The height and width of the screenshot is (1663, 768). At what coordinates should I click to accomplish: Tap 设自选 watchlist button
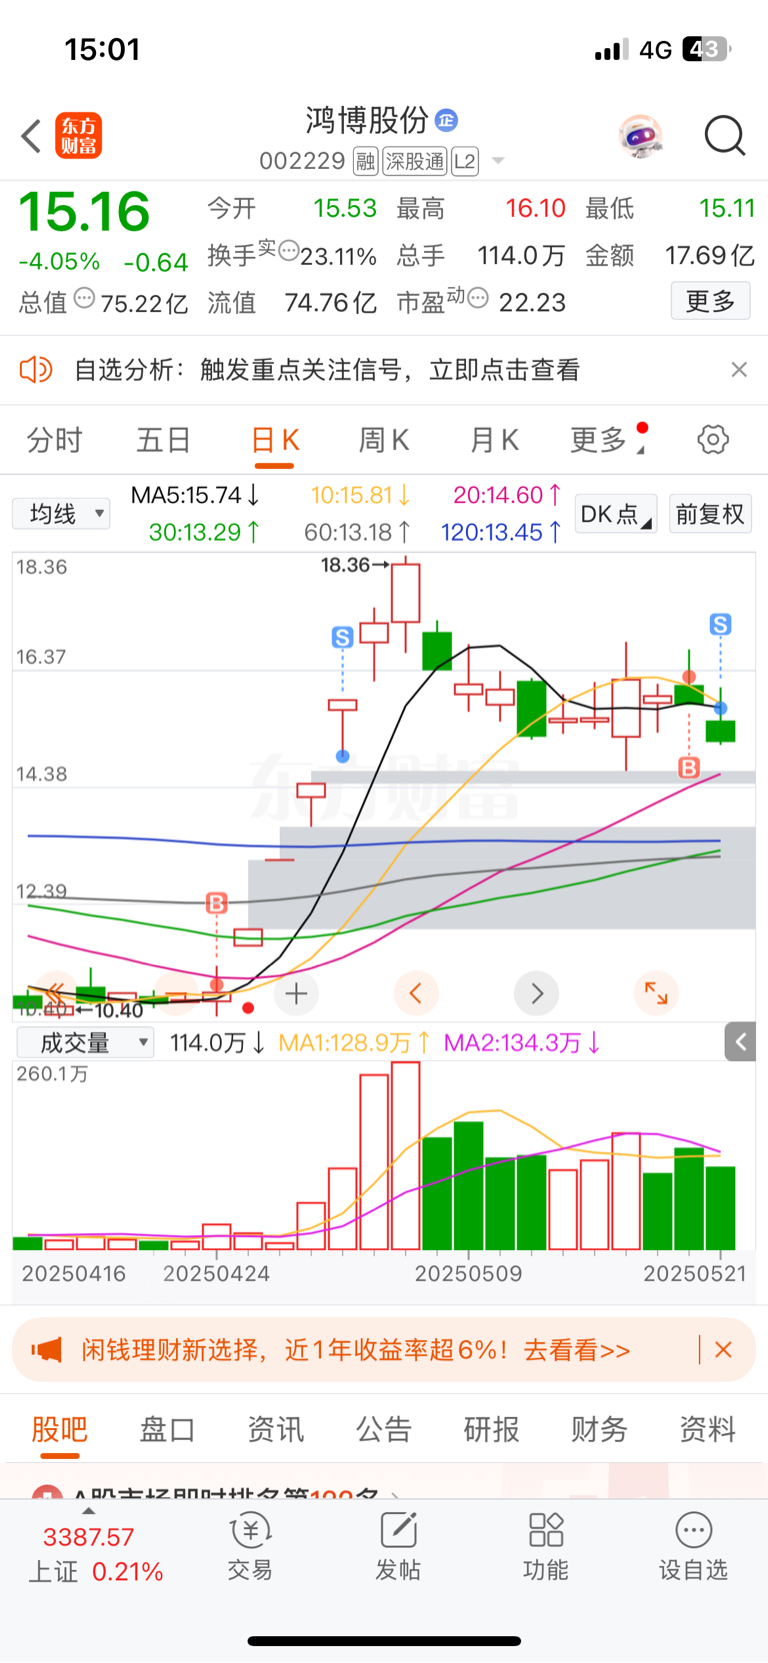(x=693, y=1546)
